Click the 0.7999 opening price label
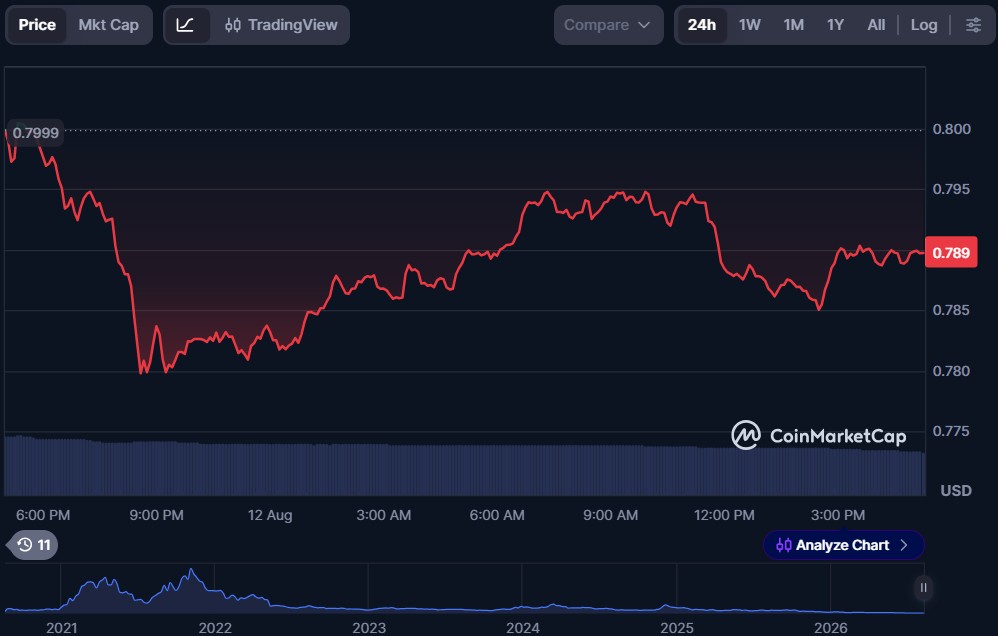Screen dimensions: 998x636 tap(36, 132)
